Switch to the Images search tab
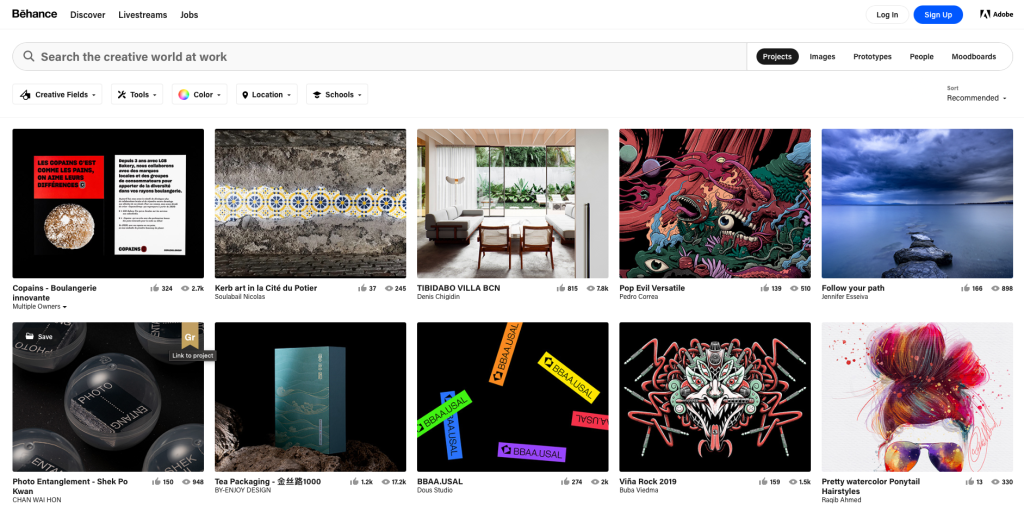 [x=822, y=57]
